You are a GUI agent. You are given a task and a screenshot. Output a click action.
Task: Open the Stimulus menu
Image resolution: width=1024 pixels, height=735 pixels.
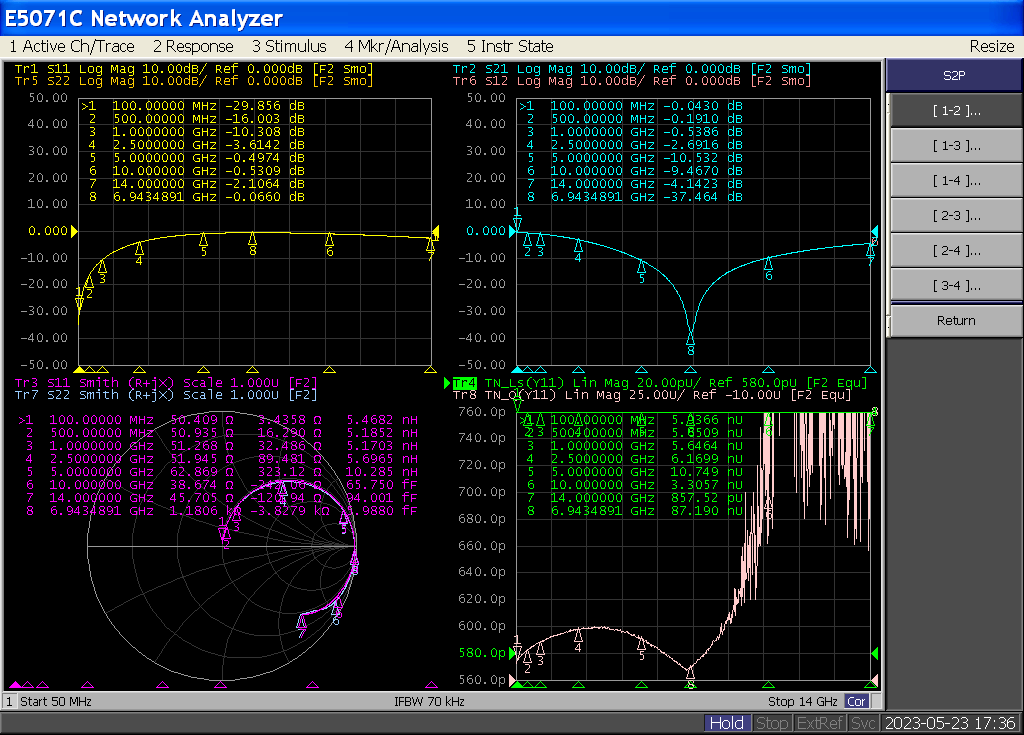289,46
